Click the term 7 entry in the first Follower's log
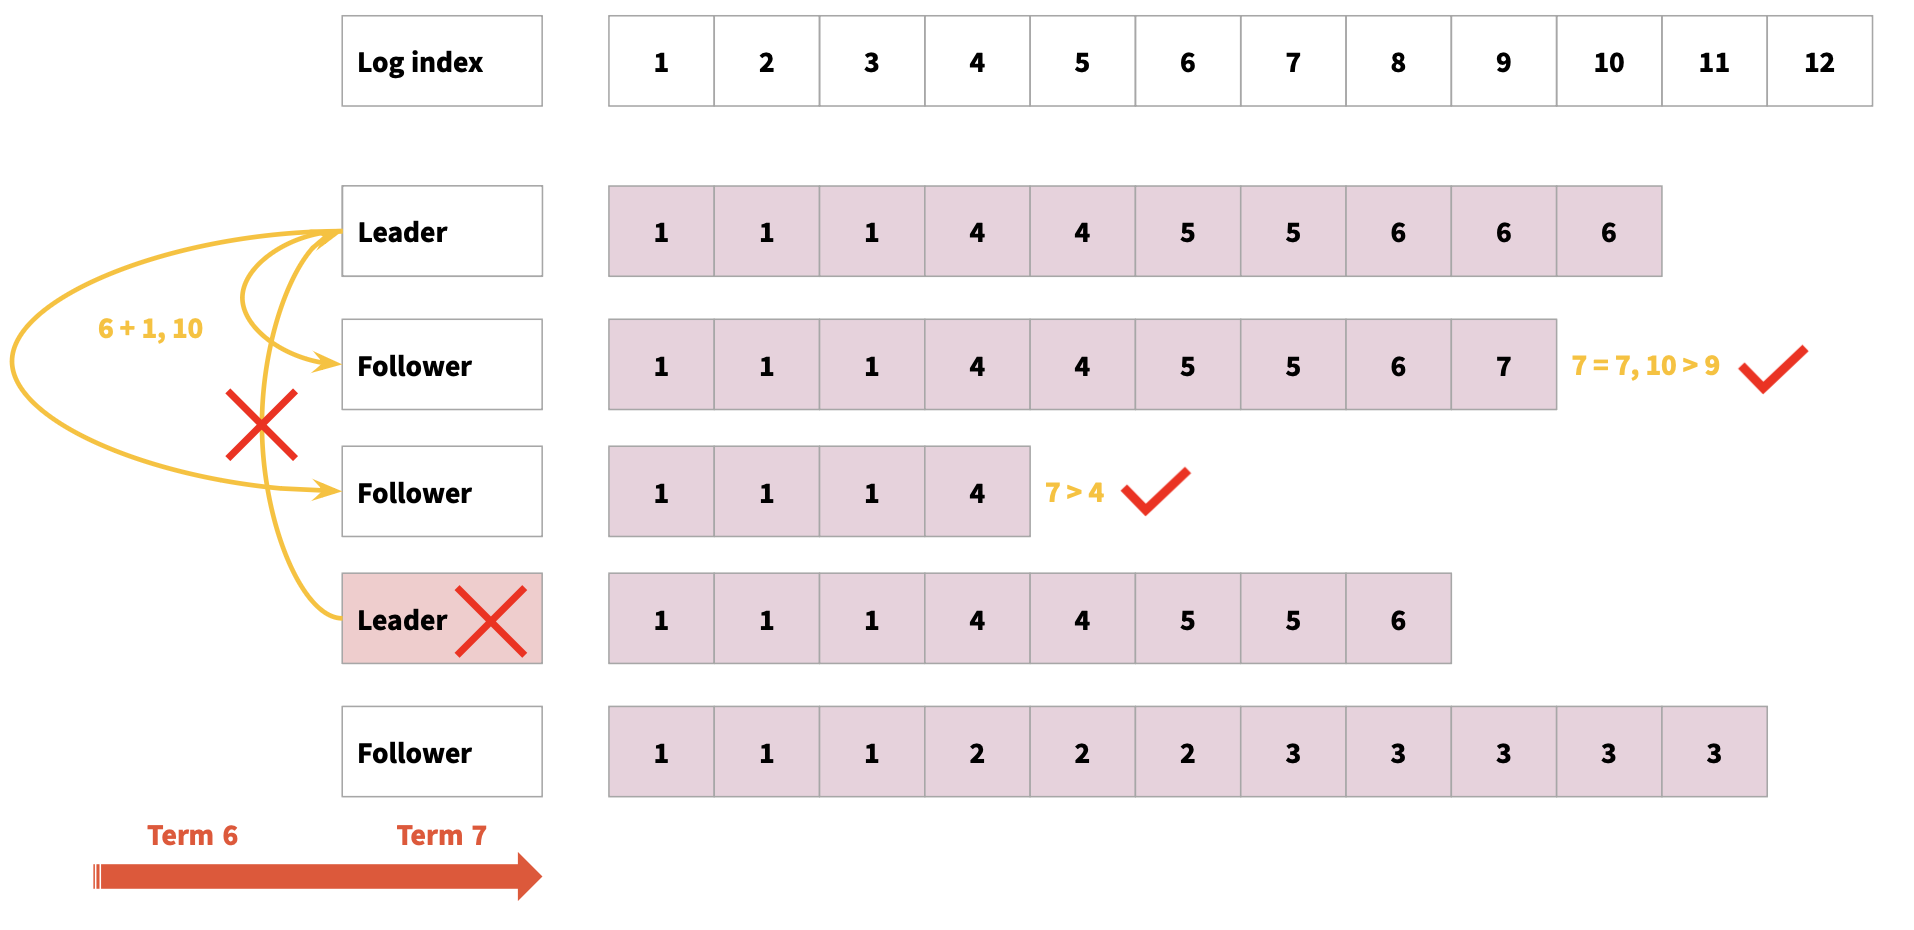 tap(1502, 365)
